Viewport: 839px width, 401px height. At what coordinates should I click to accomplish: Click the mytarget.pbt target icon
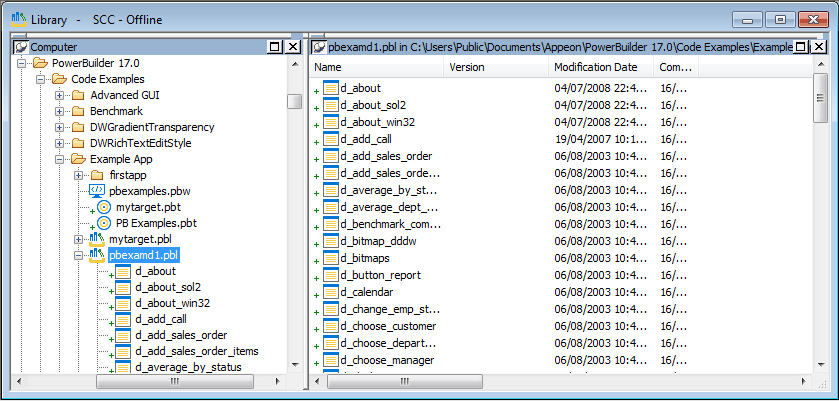pos(104,206)
